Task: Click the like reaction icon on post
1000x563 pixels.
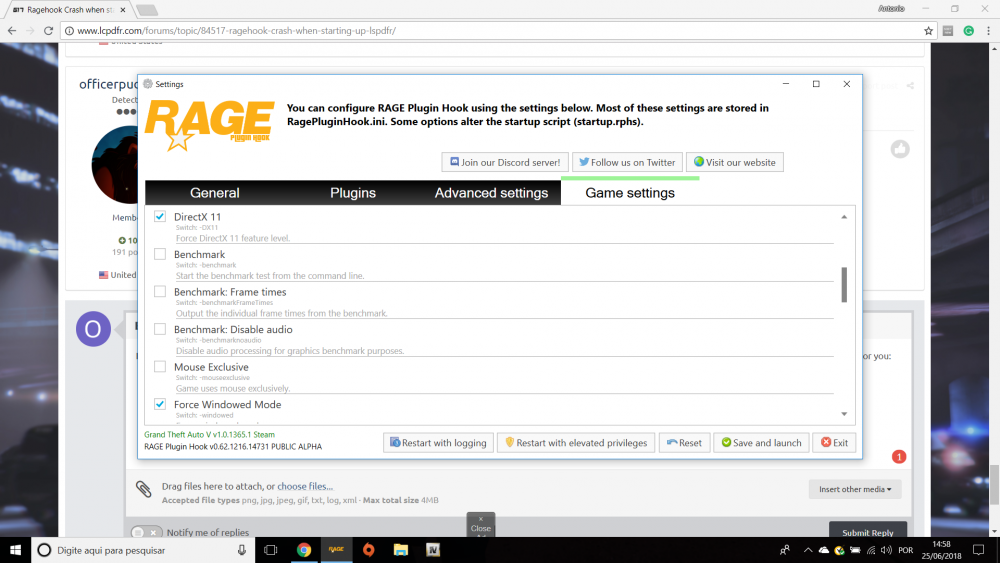Action: [x=900, y=149]
